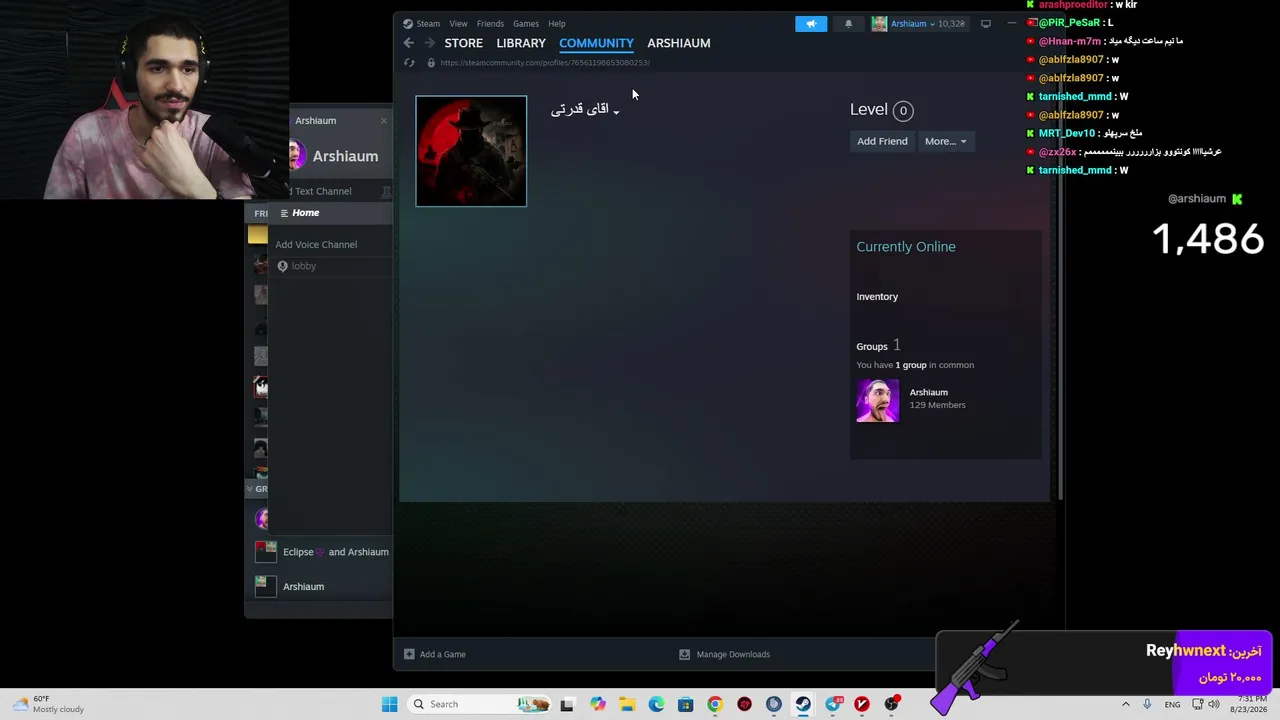This screenshot has width=1280, height=720.
Task: Click the lobby voice channel icon
Action: click(282, 266)
